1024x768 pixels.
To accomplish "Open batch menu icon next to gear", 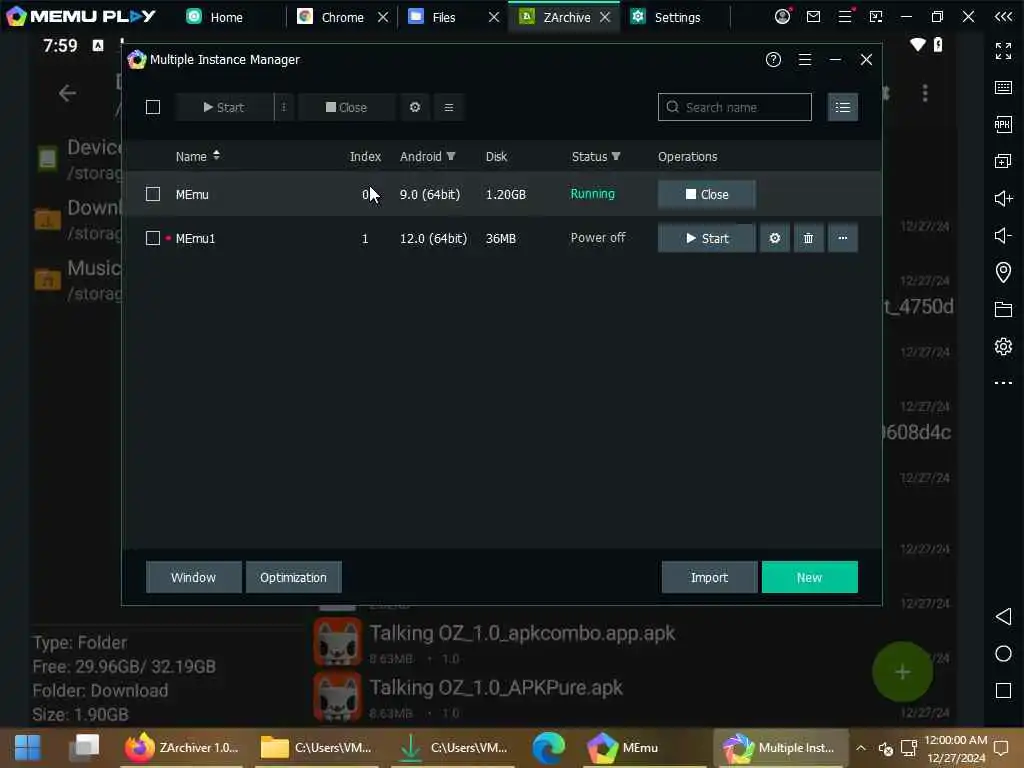I will [449, 107].
